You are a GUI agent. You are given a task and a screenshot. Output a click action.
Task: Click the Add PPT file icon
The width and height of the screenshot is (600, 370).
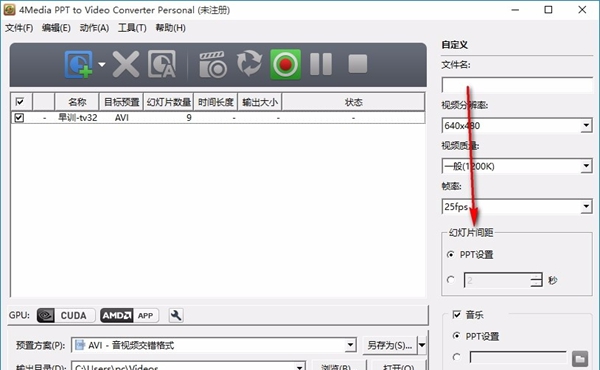click(79, 64)
